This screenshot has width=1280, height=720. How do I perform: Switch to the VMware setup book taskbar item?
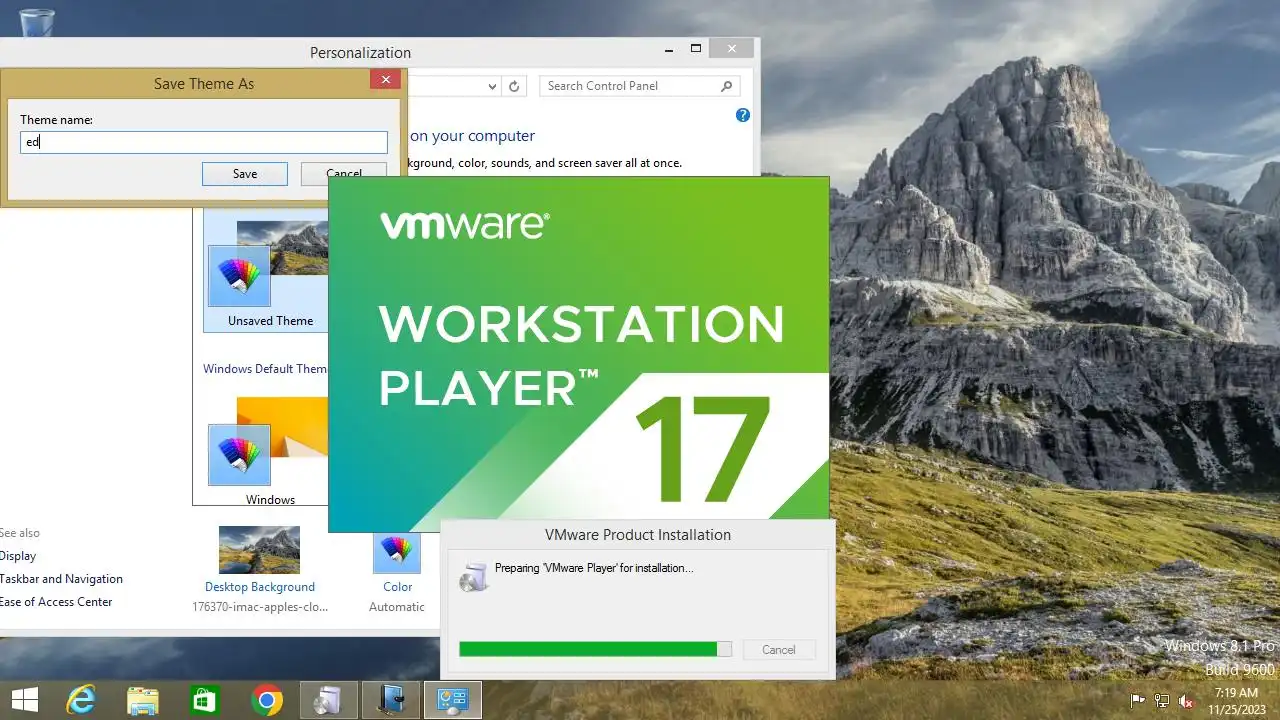click(x=391, y=700)
